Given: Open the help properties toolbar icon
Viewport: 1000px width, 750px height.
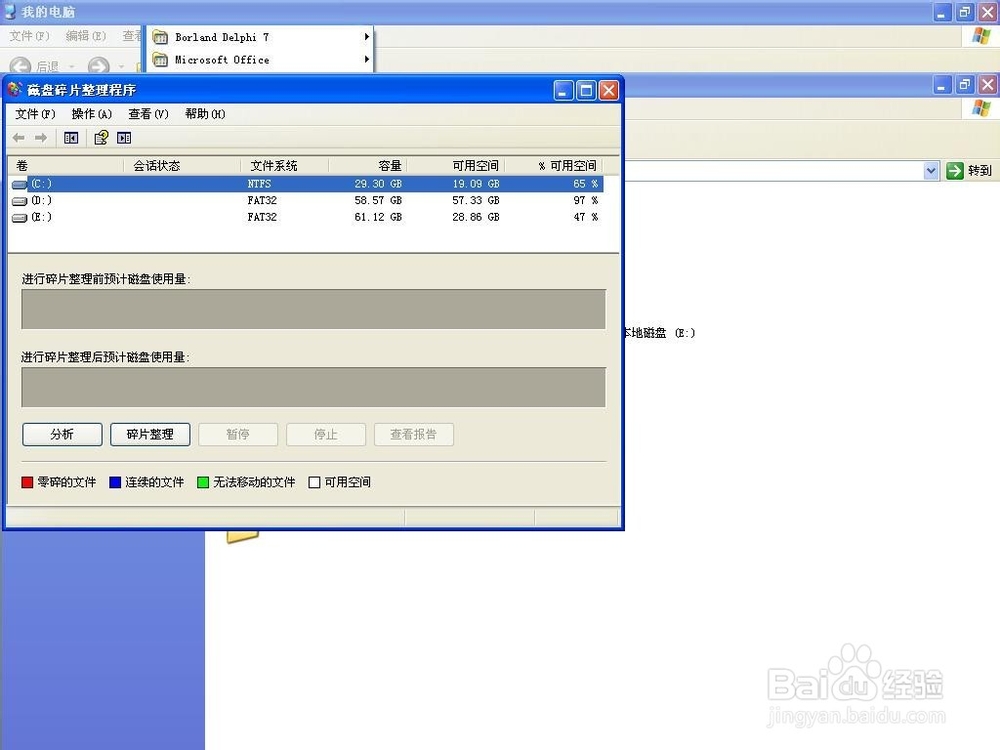Looking at the screenshot, I should pos(101,138).
